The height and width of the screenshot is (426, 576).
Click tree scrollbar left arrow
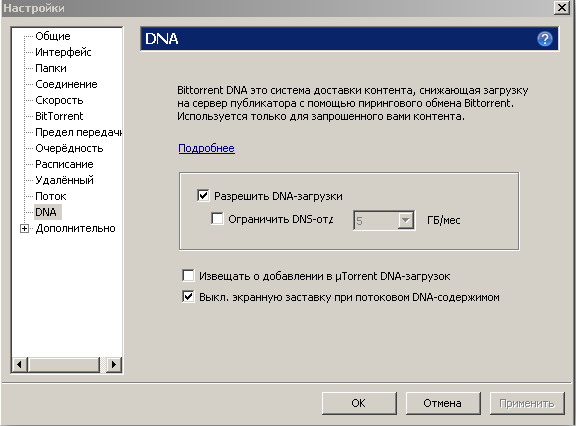[x=20, y=365]
